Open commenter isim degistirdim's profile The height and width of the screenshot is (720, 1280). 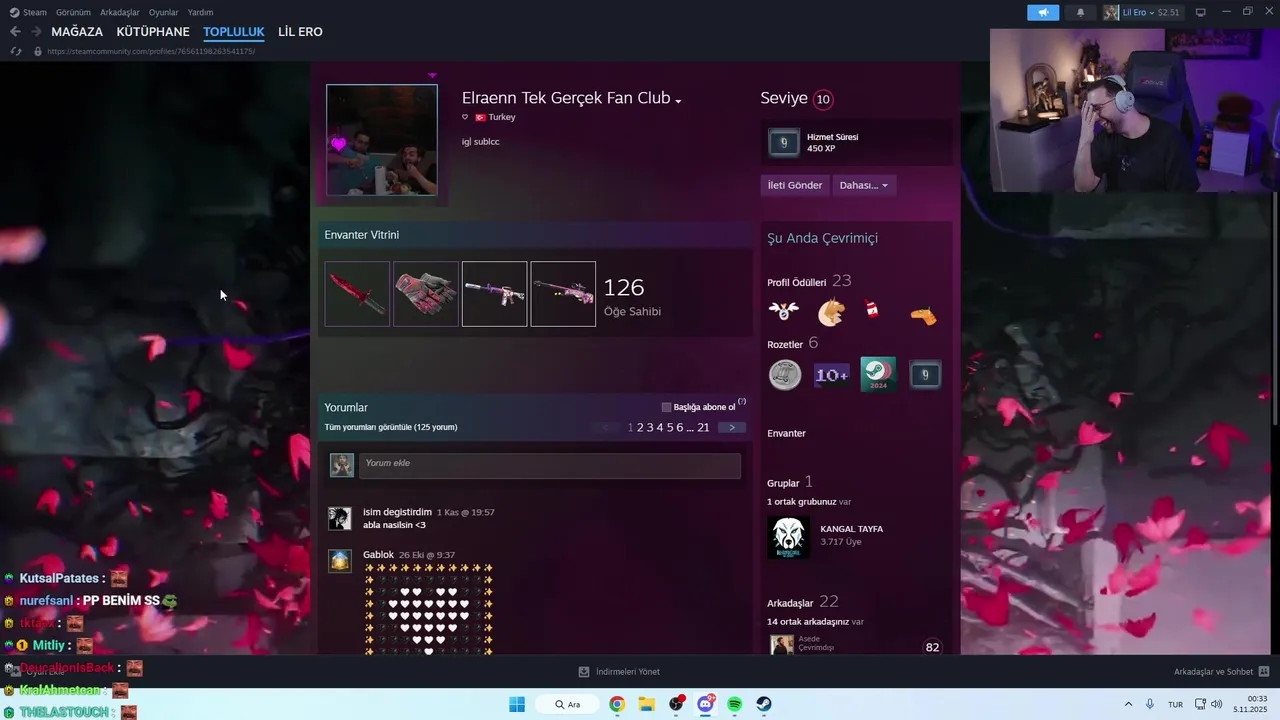click(397, 512)
